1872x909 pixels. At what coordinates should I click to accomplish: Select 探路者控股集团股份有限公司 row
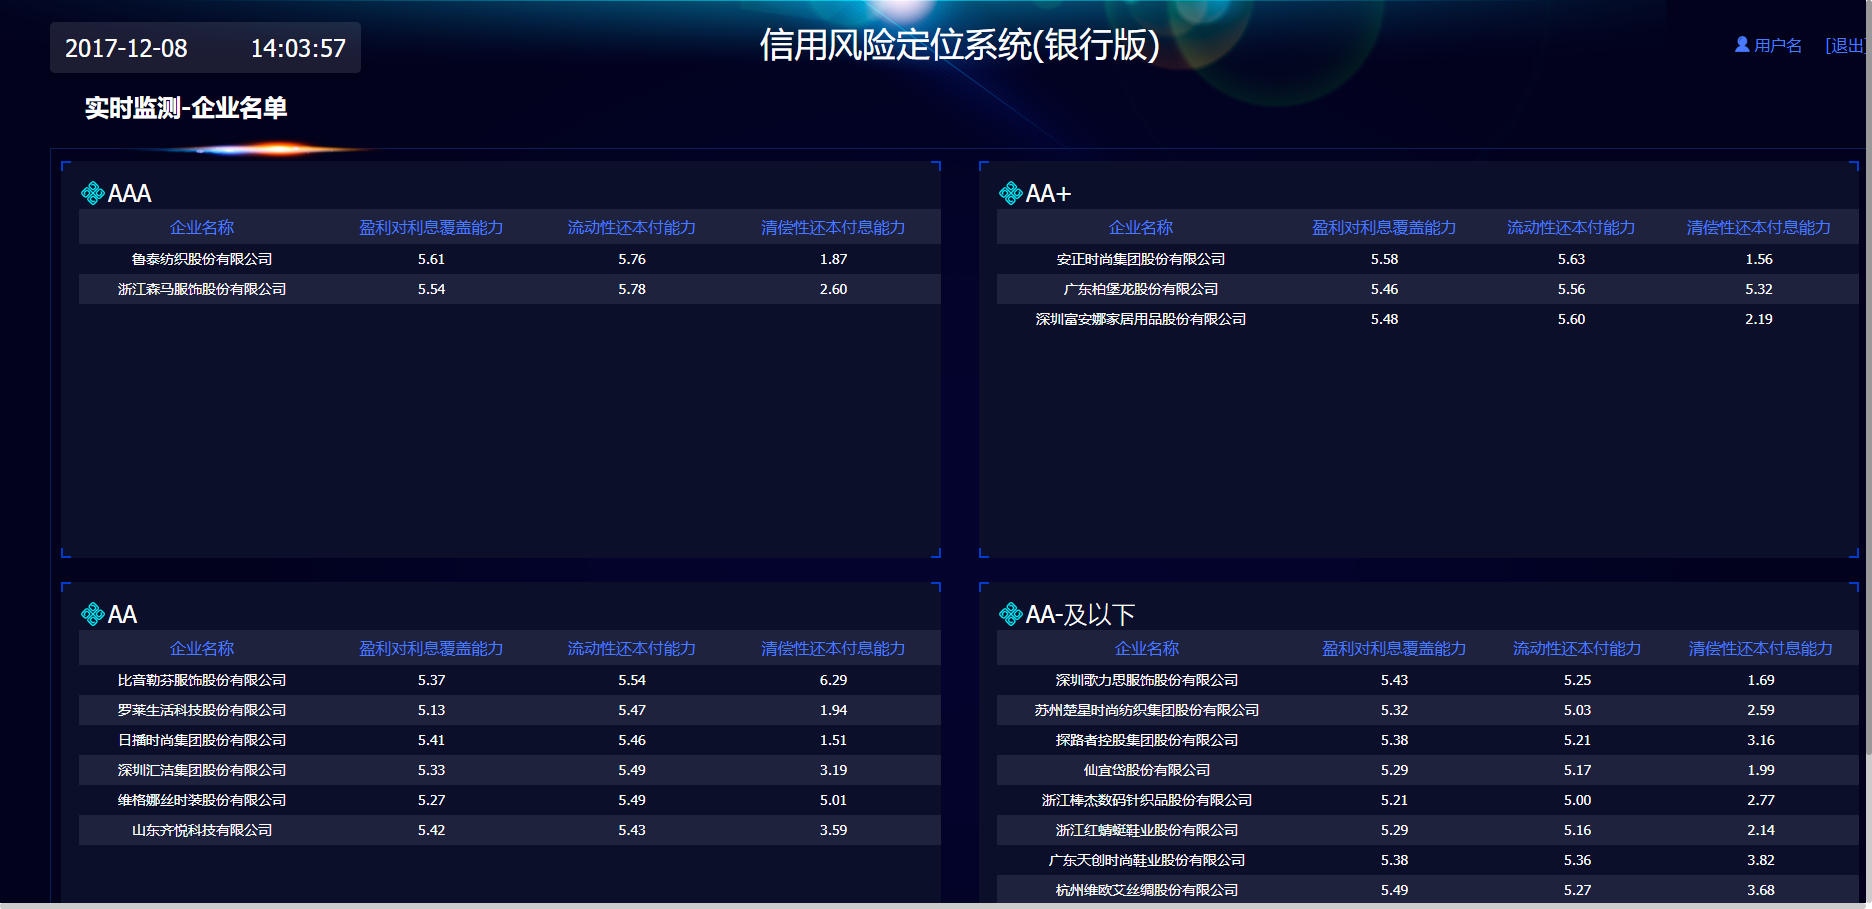coord(1428,740)
